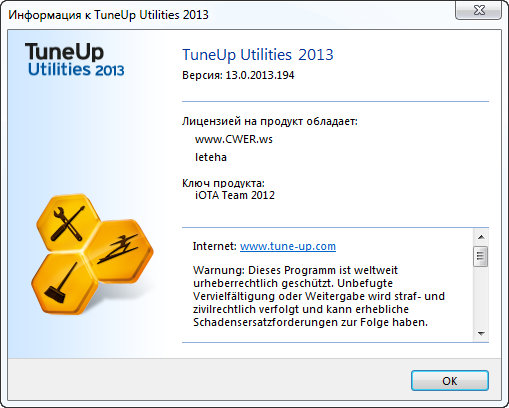This screenshot has width=509, height=408.
Task: Click the iOTA Team 2012 product key
Action: [235, 195]
